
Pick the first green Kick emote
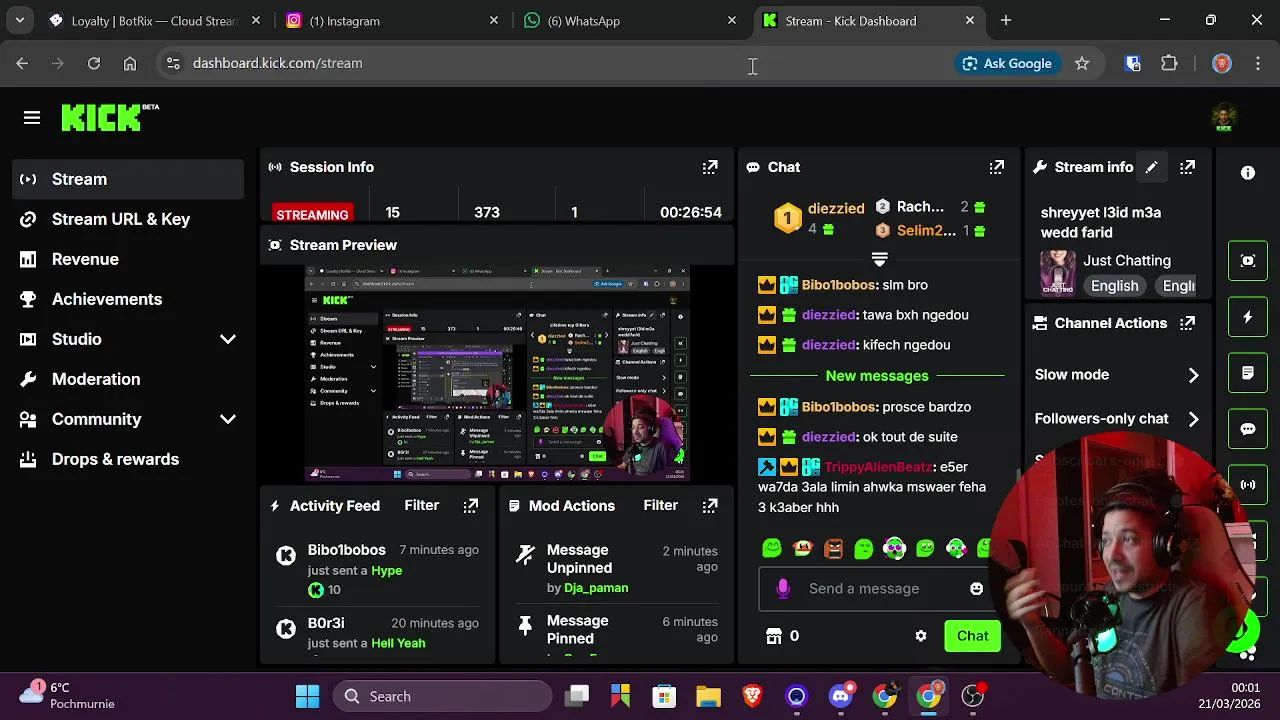point(772,548)
